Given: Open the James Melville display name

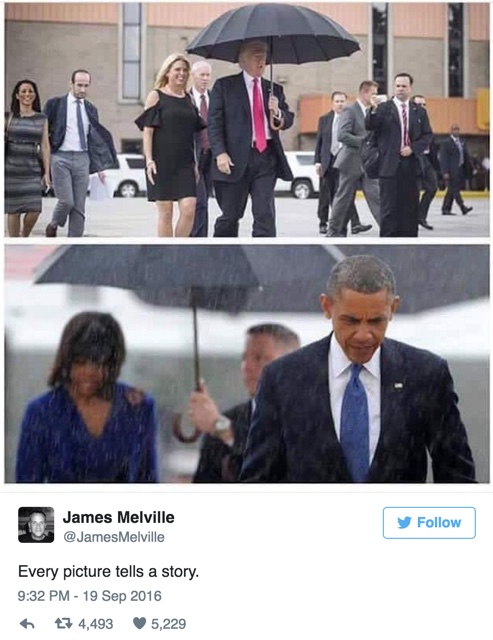Looking at the screenshot, I should [118, 517].
